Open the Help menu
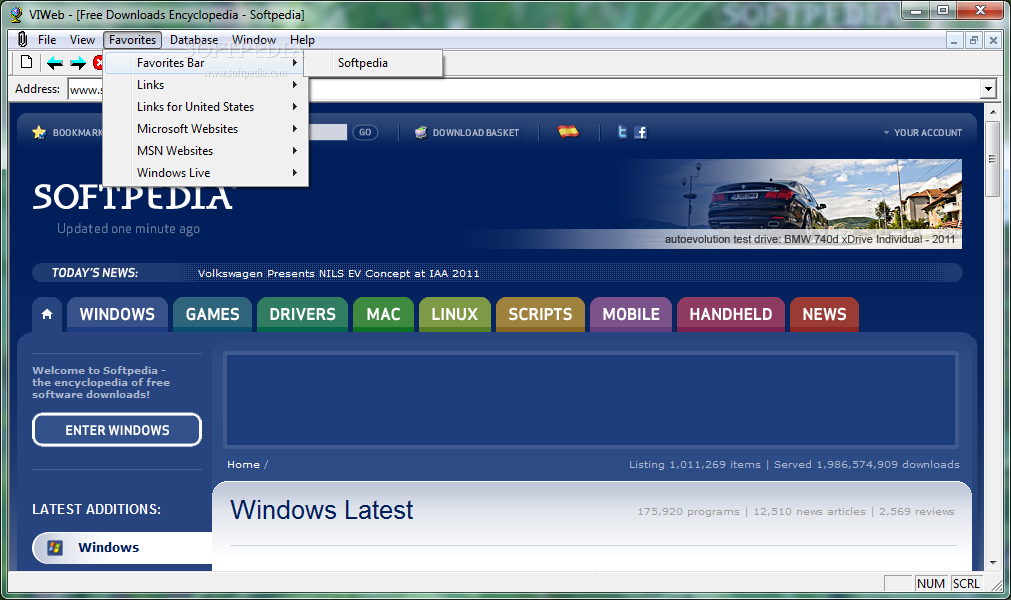The width and height of the screenshot is (1011, 600). pos(302,39)
